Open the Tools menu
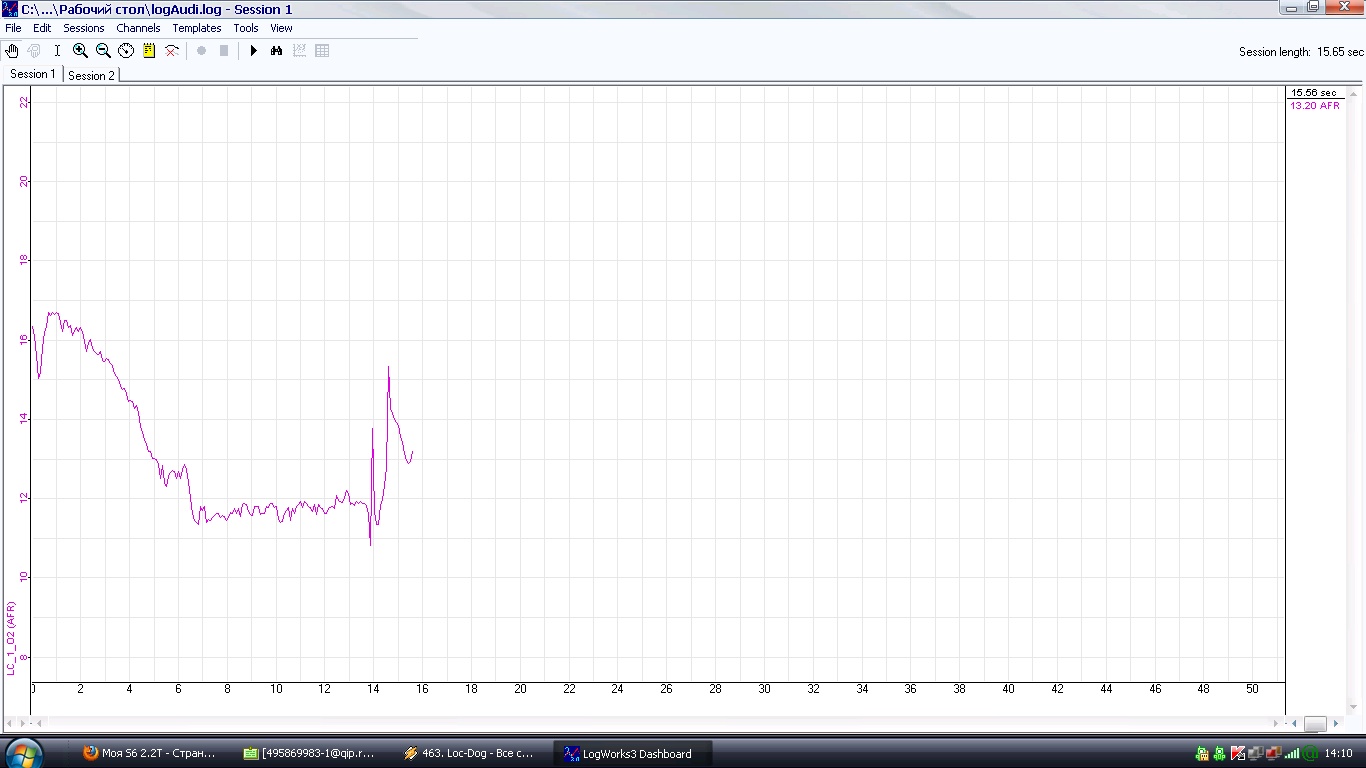Screen dimensions: 1366x768 coord(246,28)
